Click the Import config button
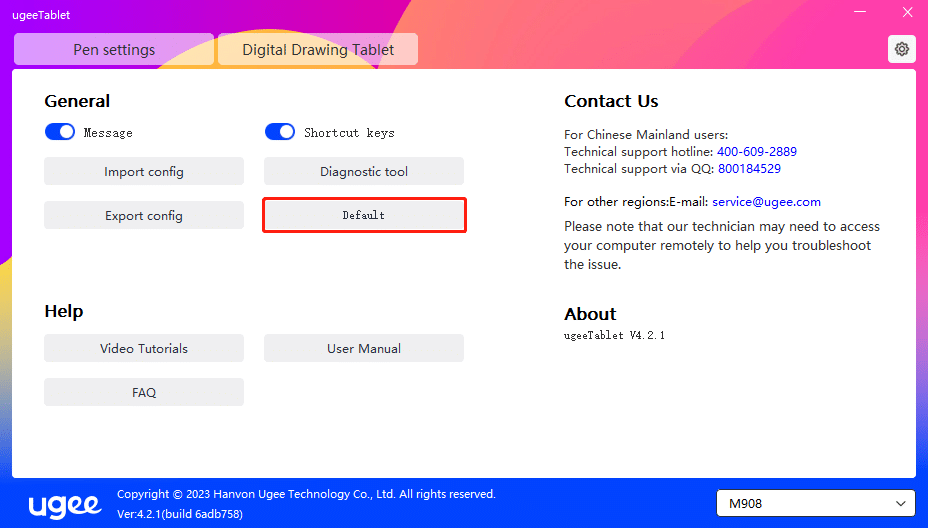 (144, 171)
